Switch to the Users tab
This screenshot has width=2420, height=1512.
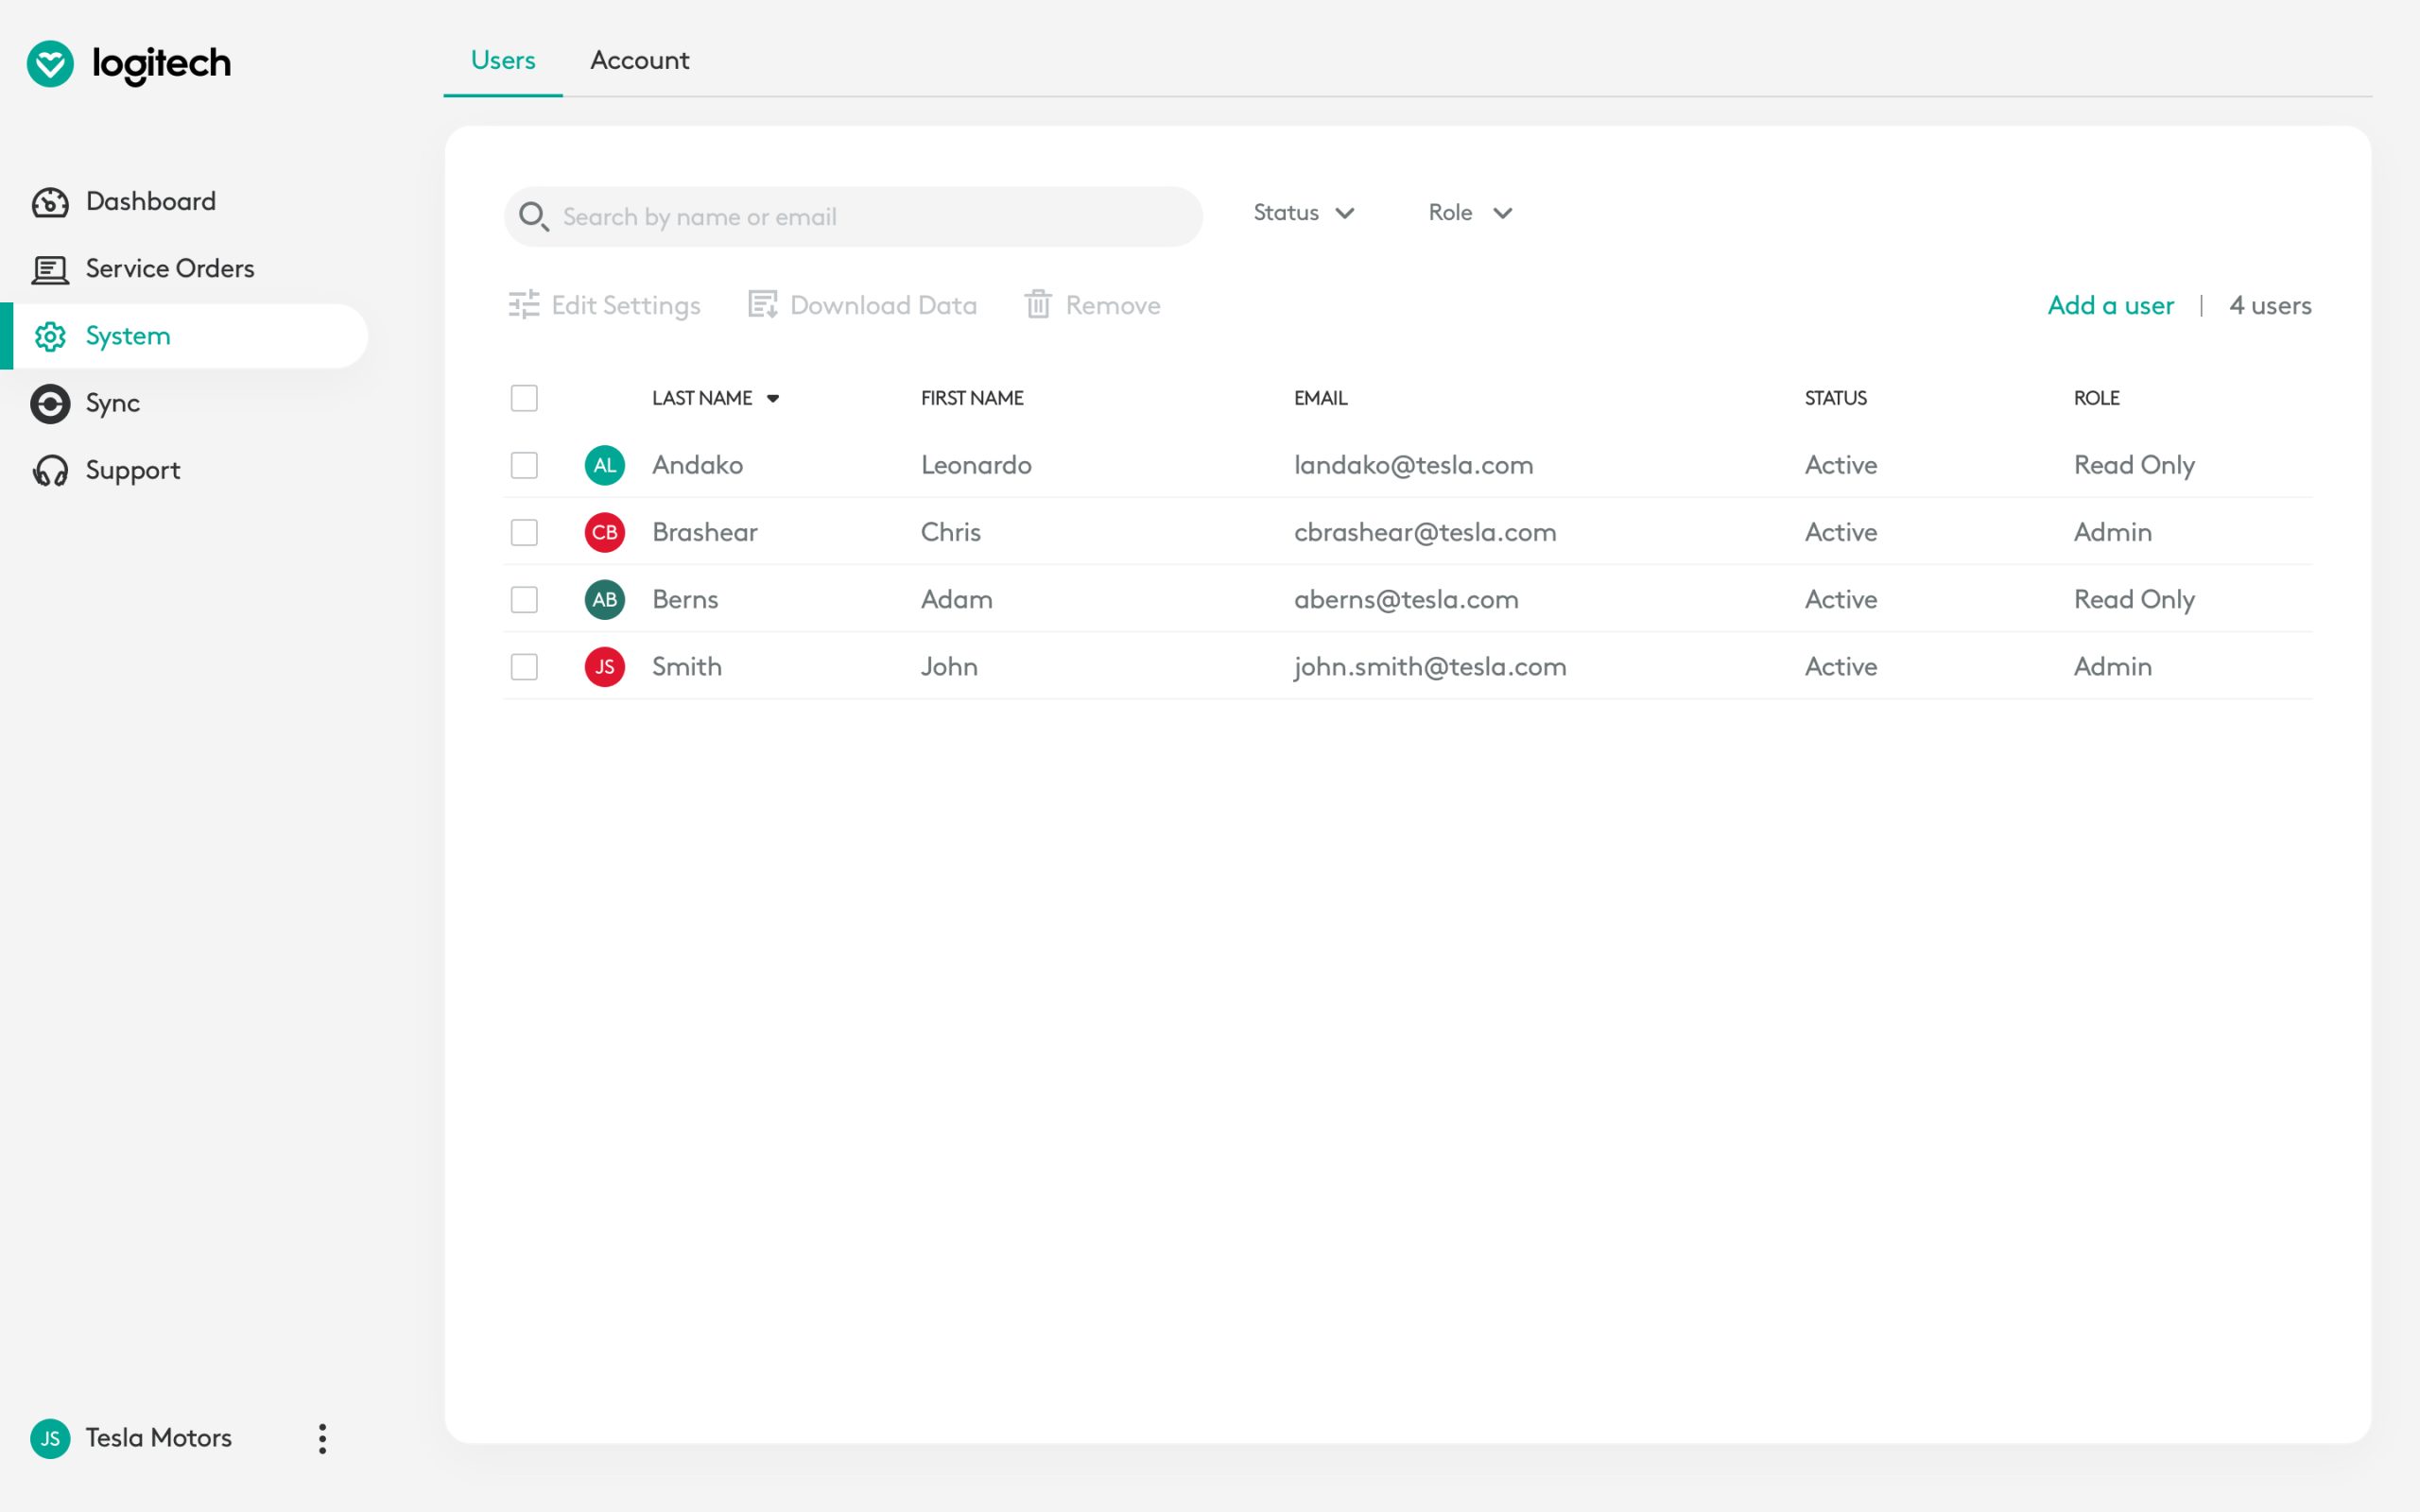[503, 60]
